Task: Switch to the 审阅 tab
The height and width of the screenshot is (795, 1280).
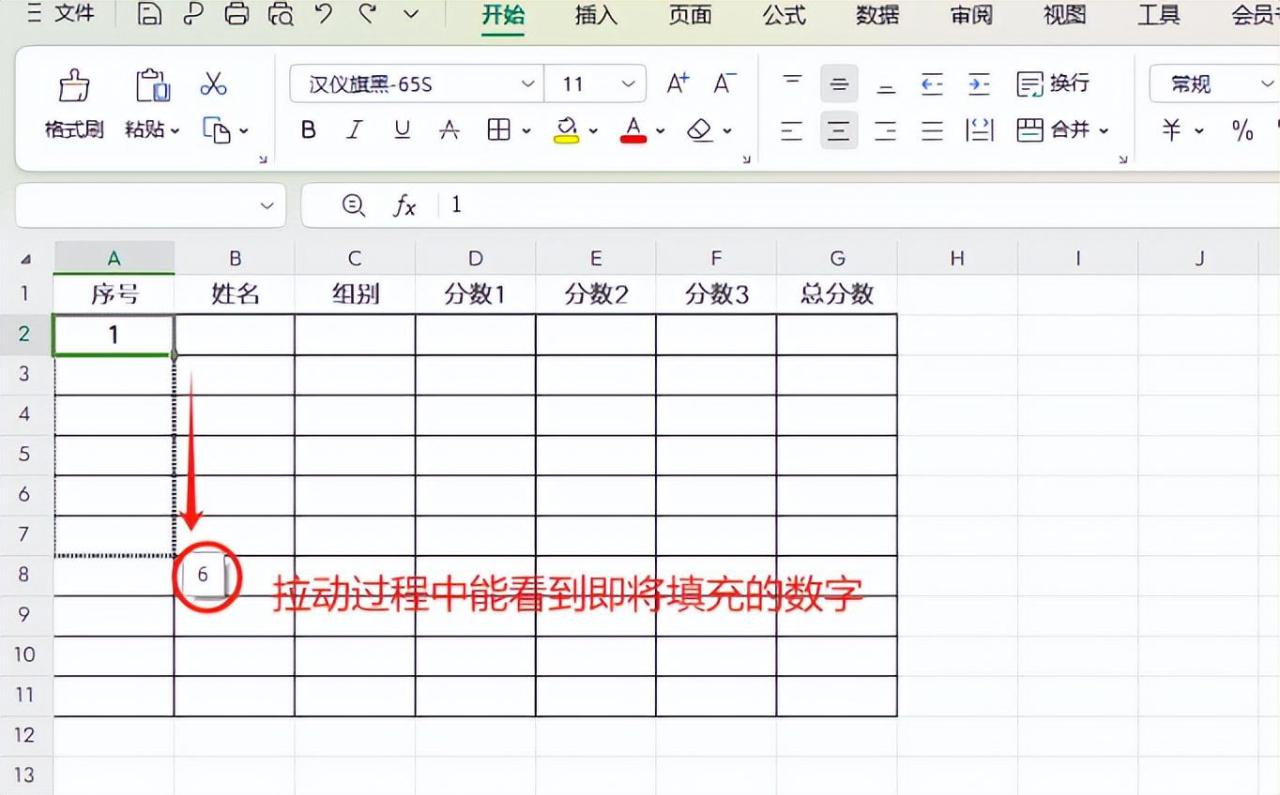Action: point(971,15)
